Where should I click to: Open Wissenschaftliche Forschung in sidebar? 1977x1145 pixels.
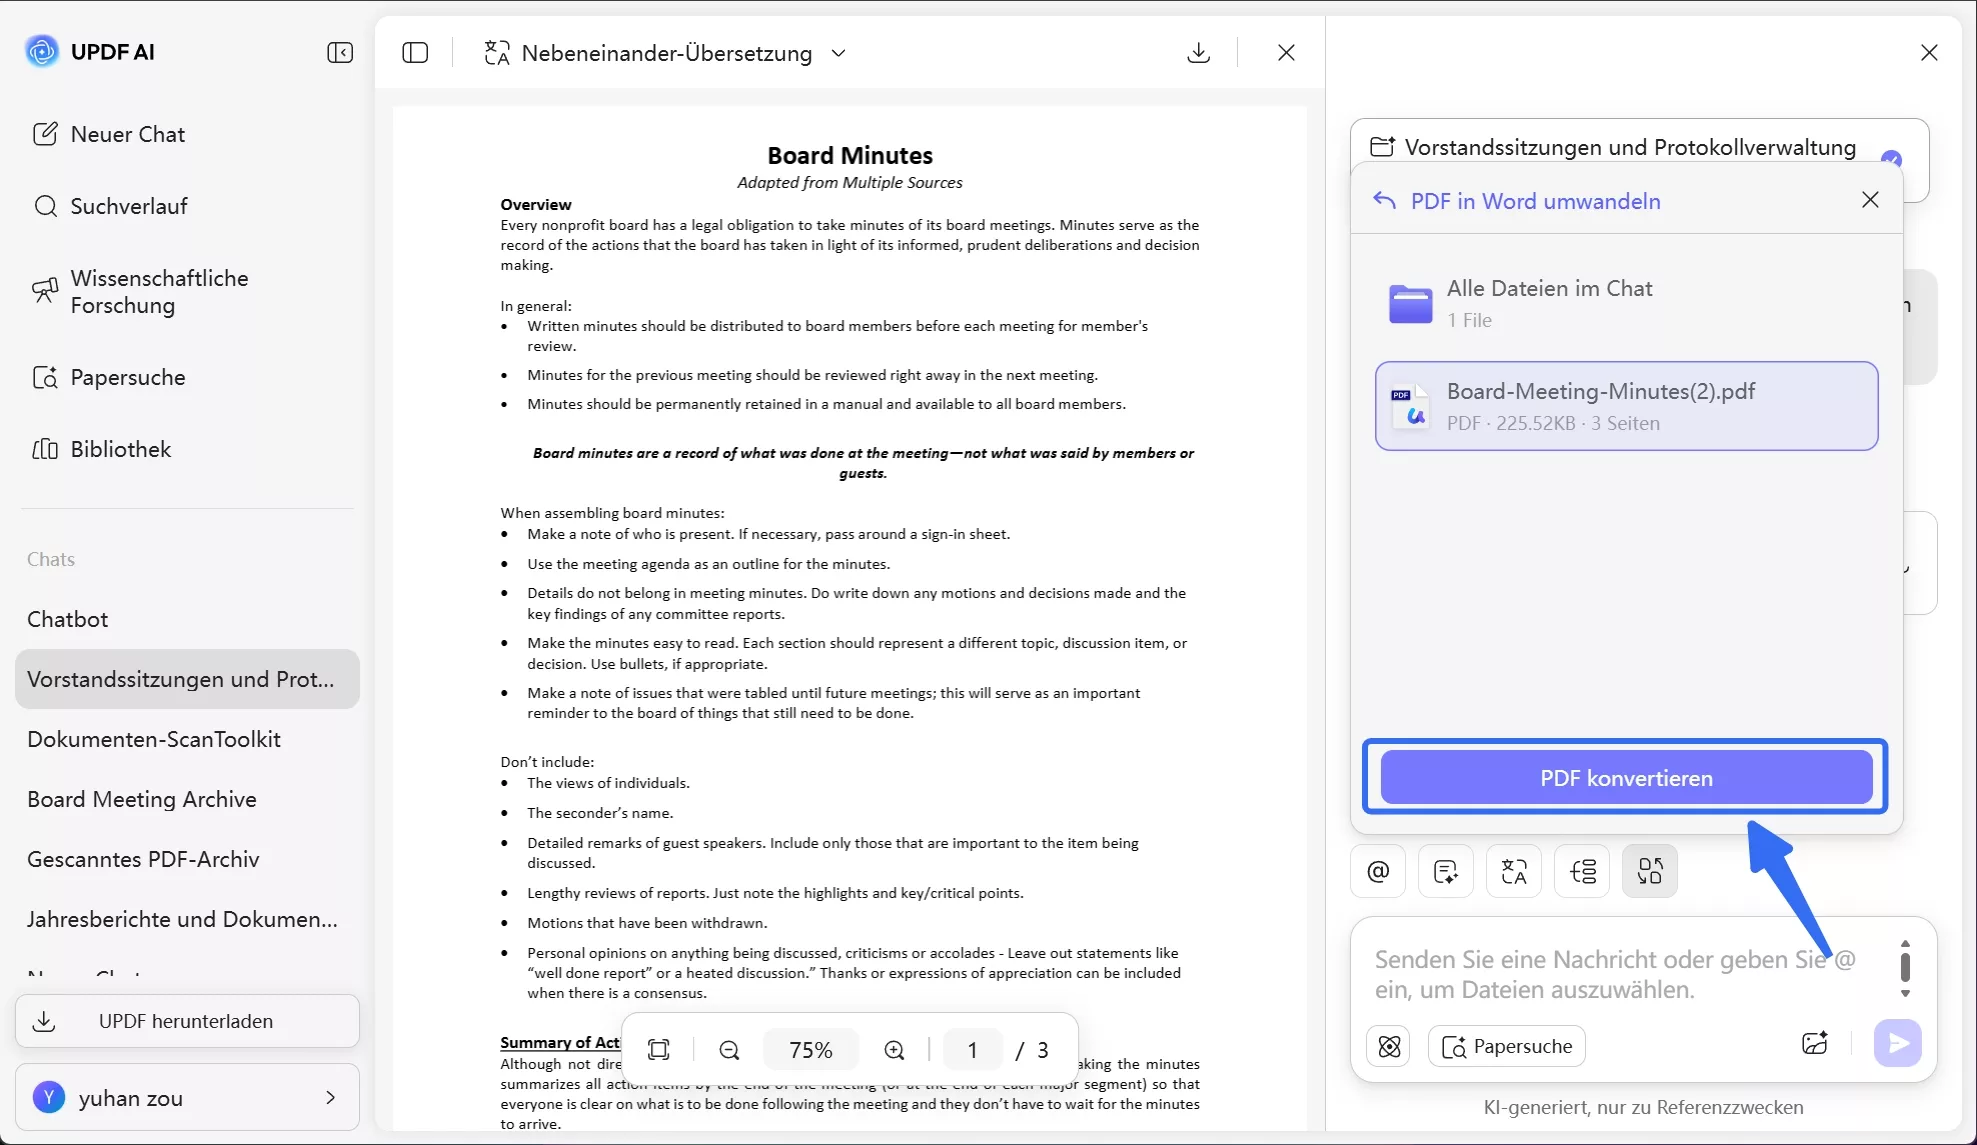pos(158,292)
